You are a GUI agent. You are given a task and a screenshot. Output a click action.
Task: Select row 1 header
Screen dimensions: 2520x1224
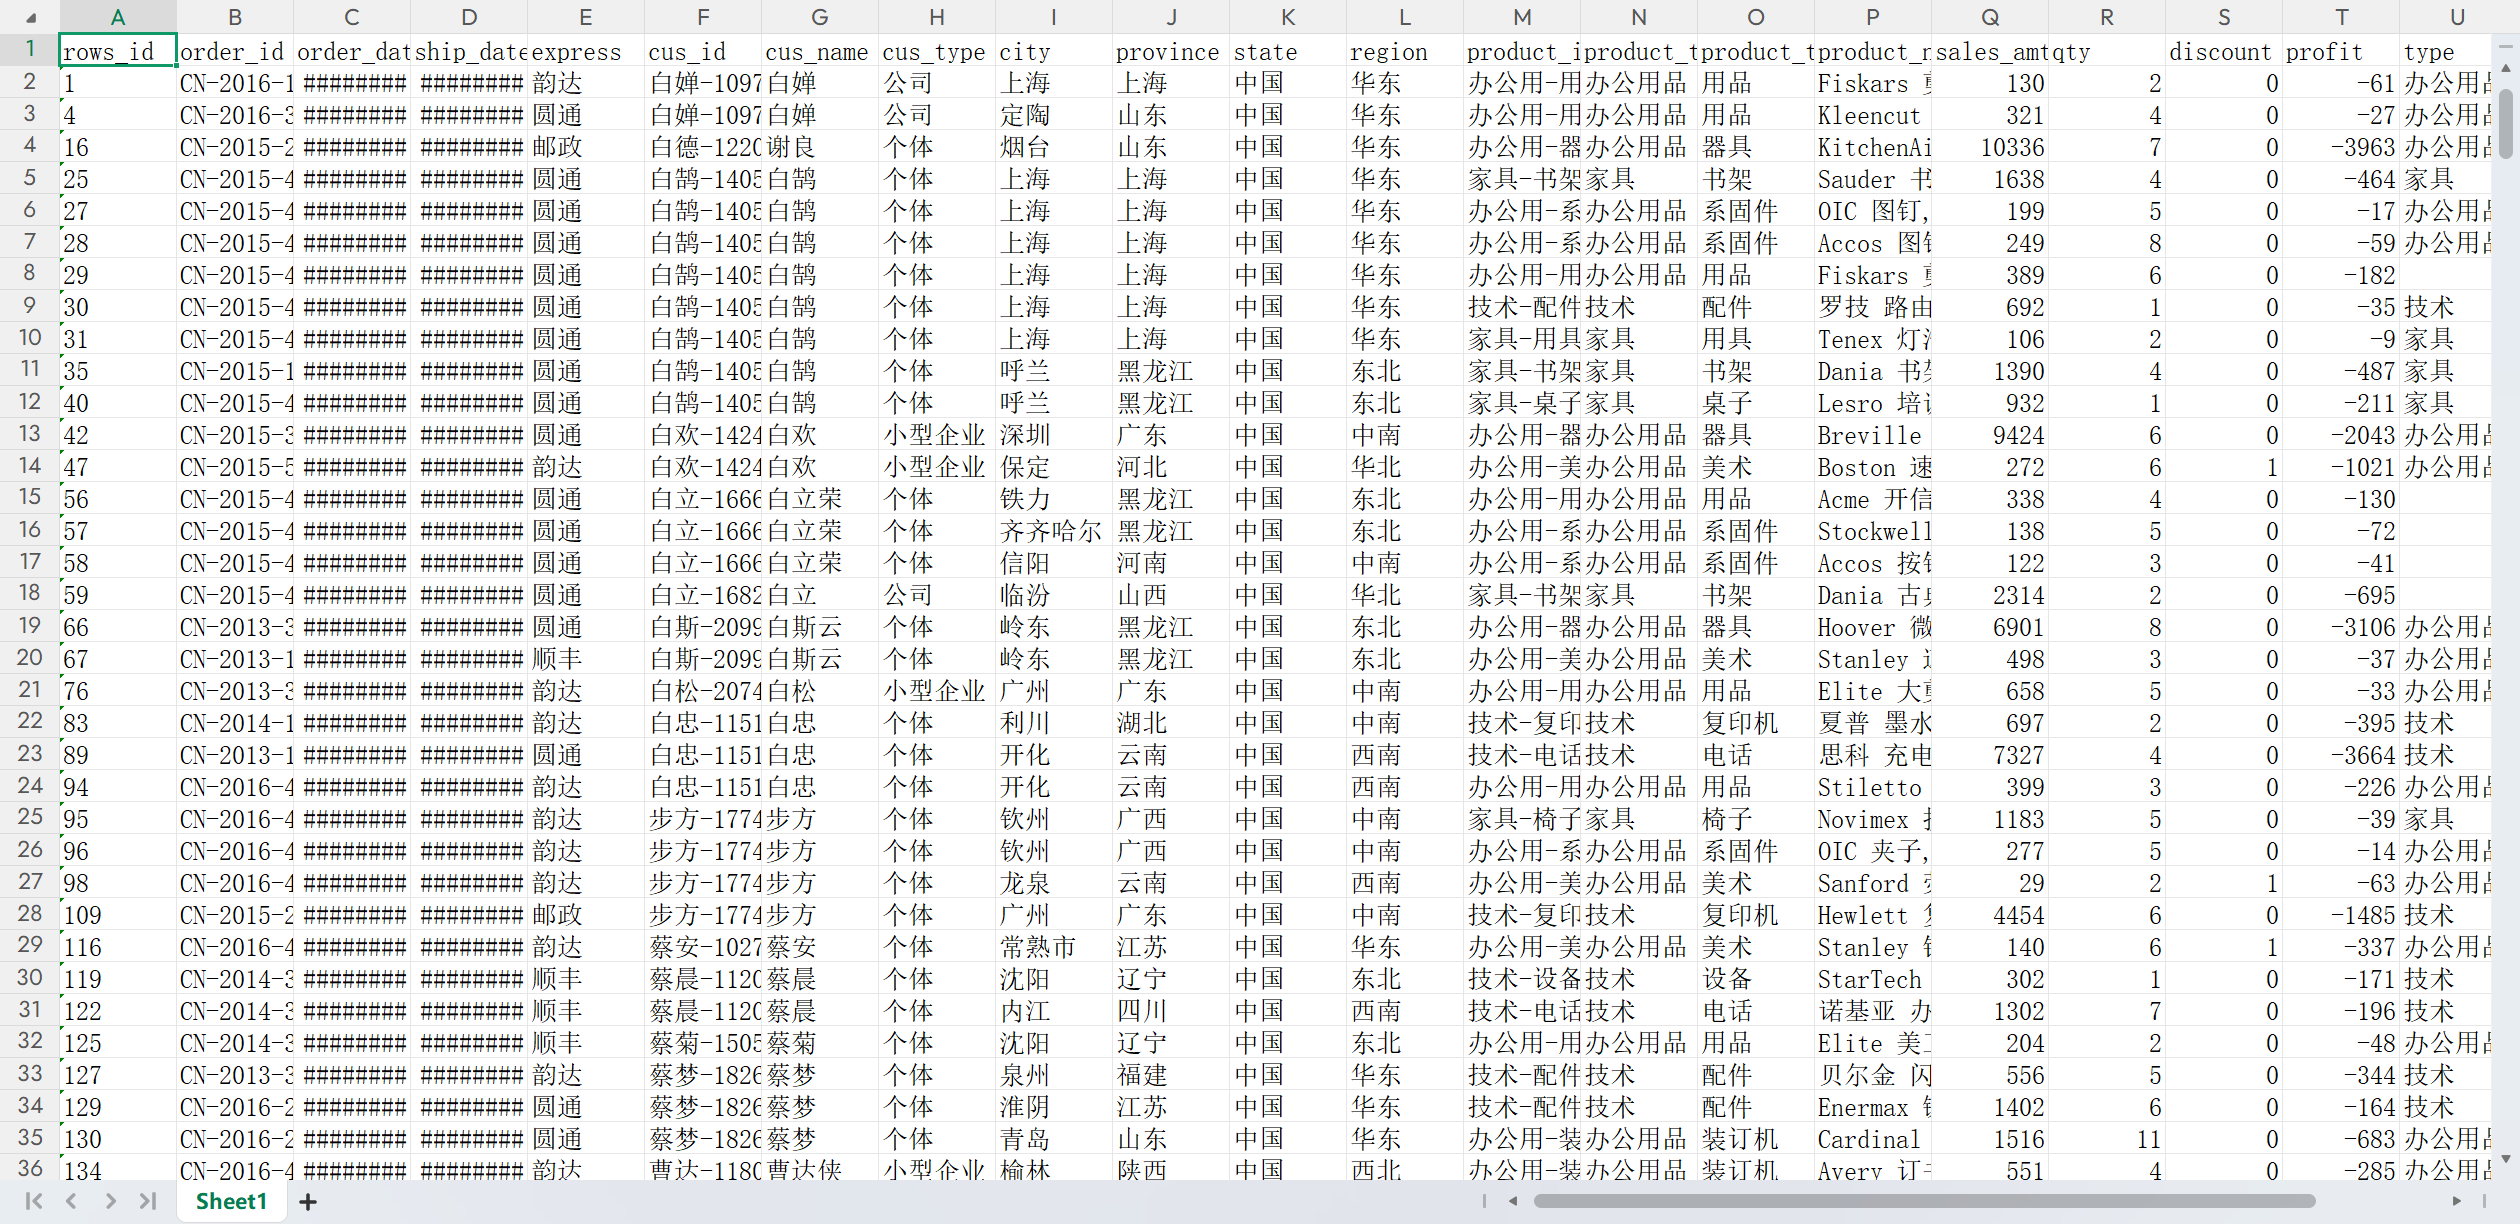[x=30, y=50]
